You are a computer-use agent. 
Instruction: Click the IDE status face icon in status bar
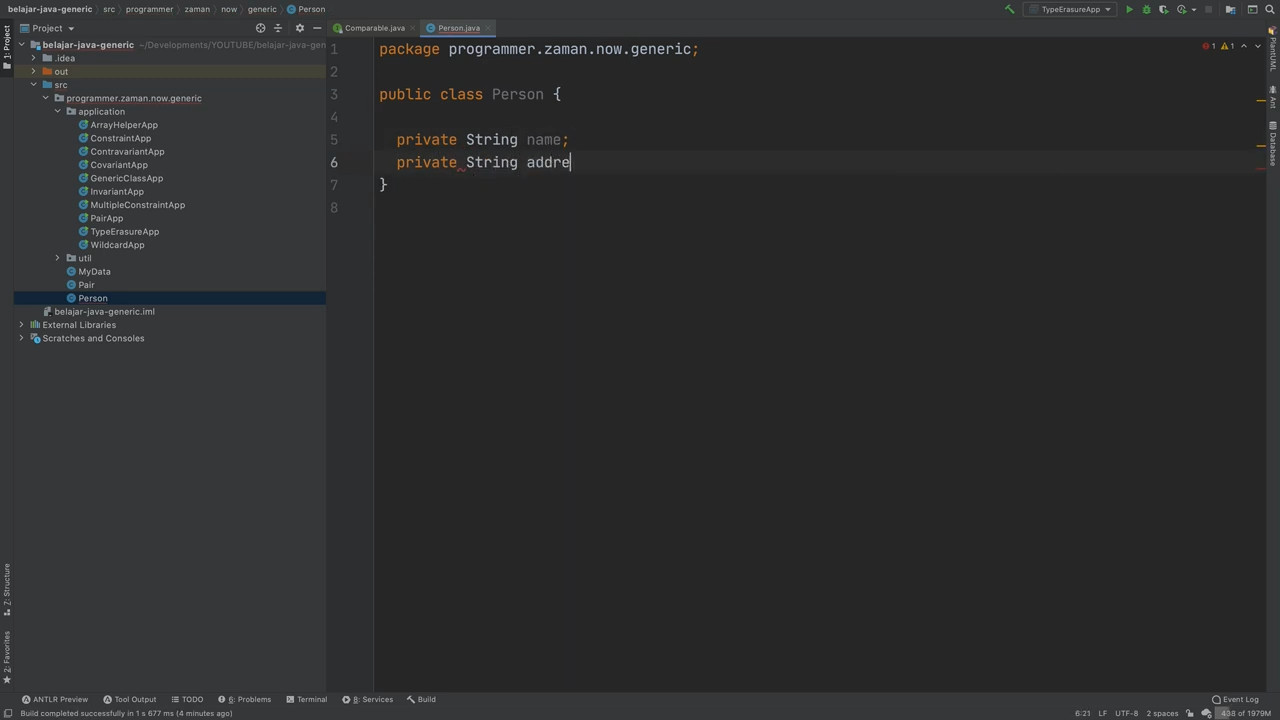pos(1208,713)
